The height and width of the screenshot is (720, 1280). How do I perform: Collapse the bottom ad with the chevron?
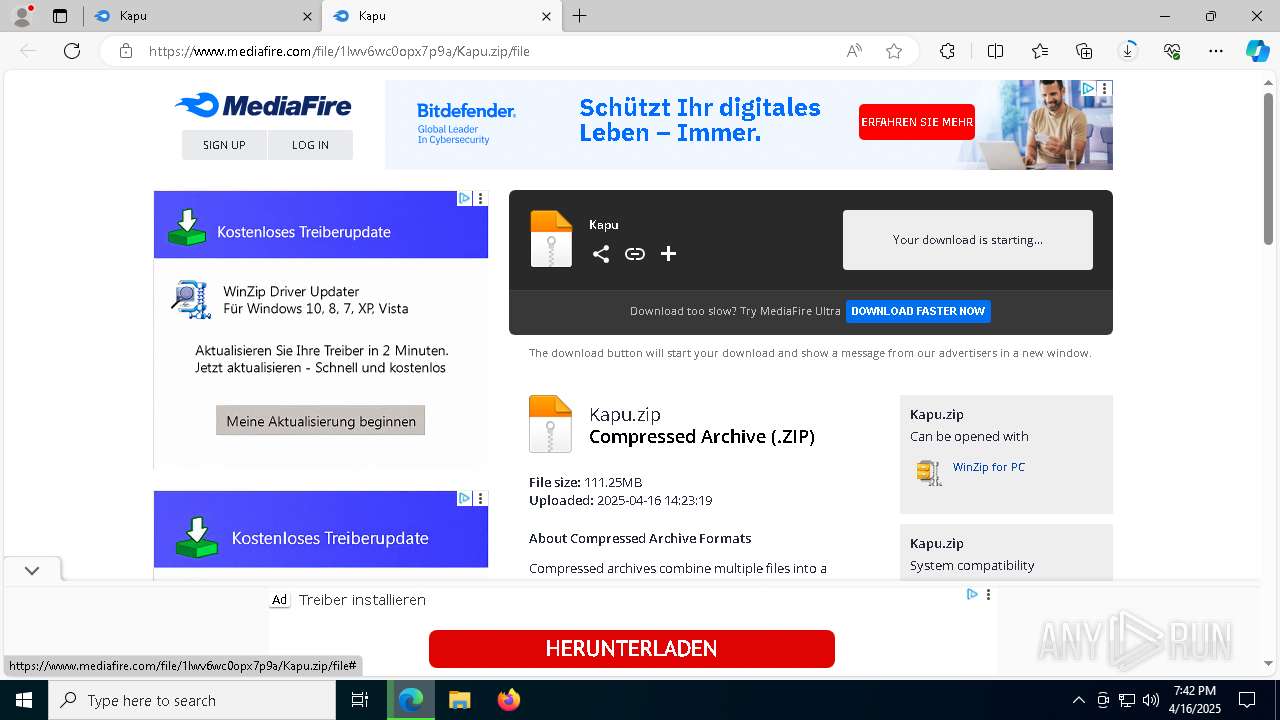tap(32, 570)
